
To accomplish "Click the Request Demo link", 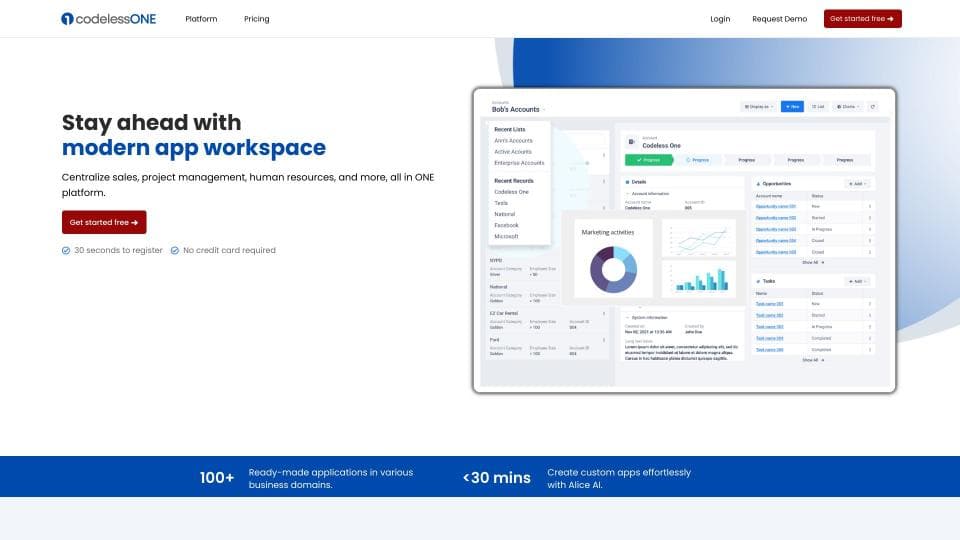I will click(779, 19).
